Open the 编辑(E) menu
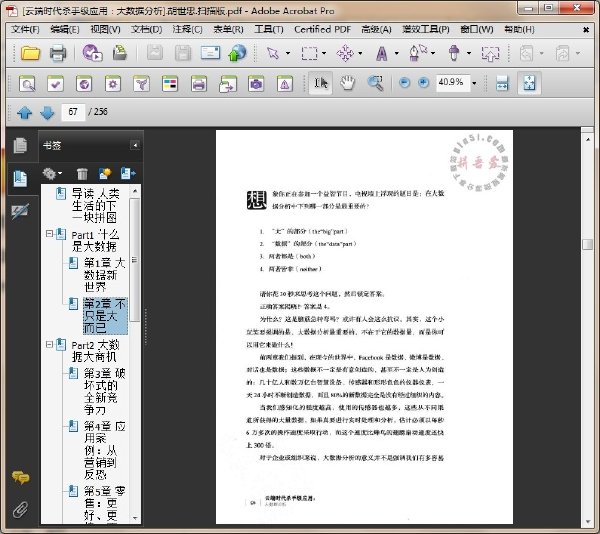This screenshot has width=600, height=534. (65, 29)
